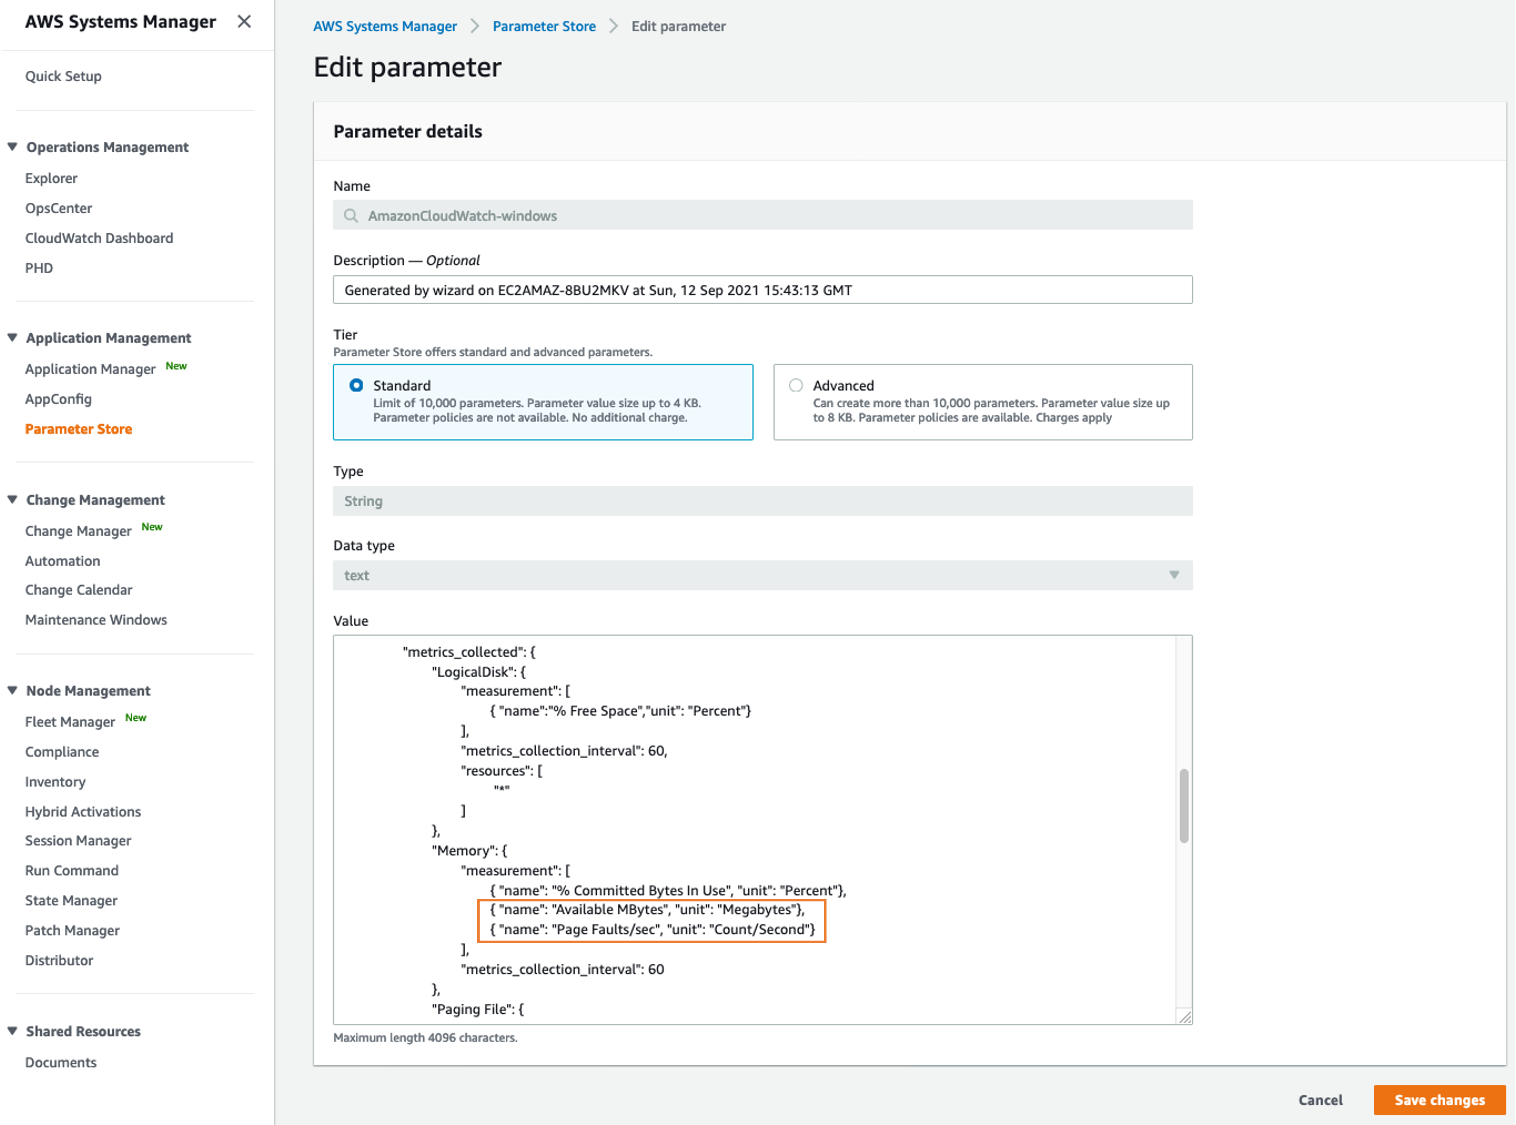
Task: Navigate to AppConfig
Action: (58, 399)
